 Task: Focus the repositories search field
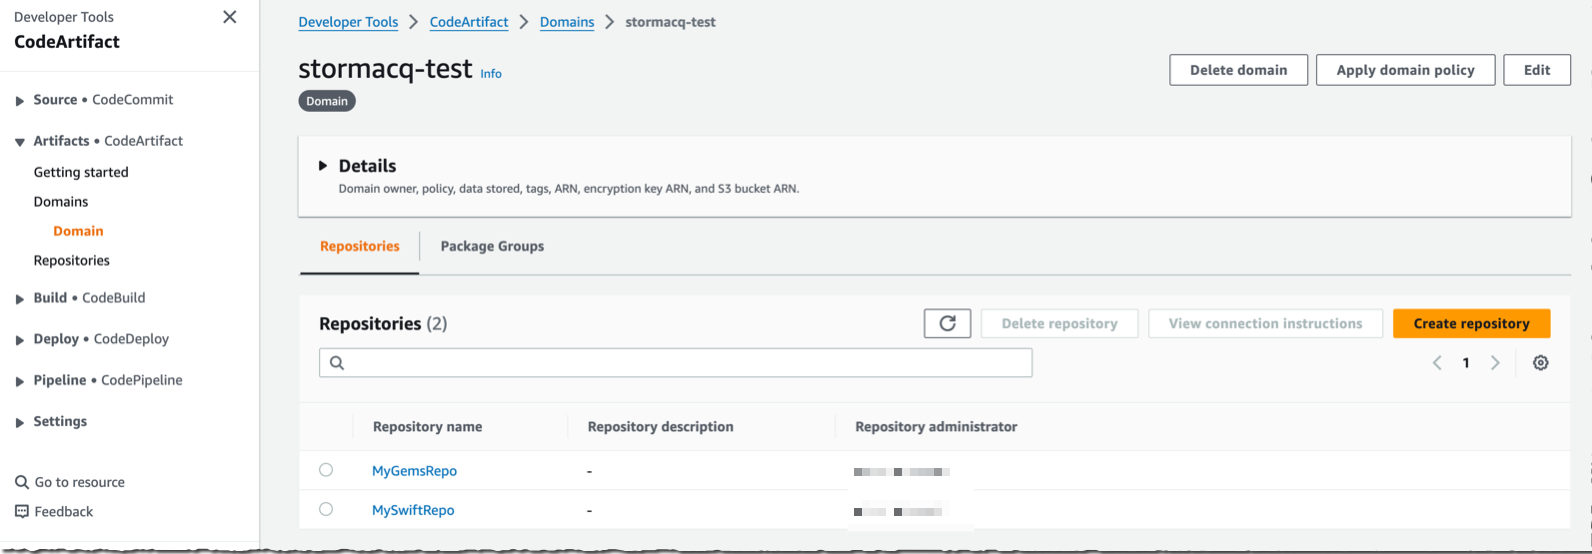676,363
